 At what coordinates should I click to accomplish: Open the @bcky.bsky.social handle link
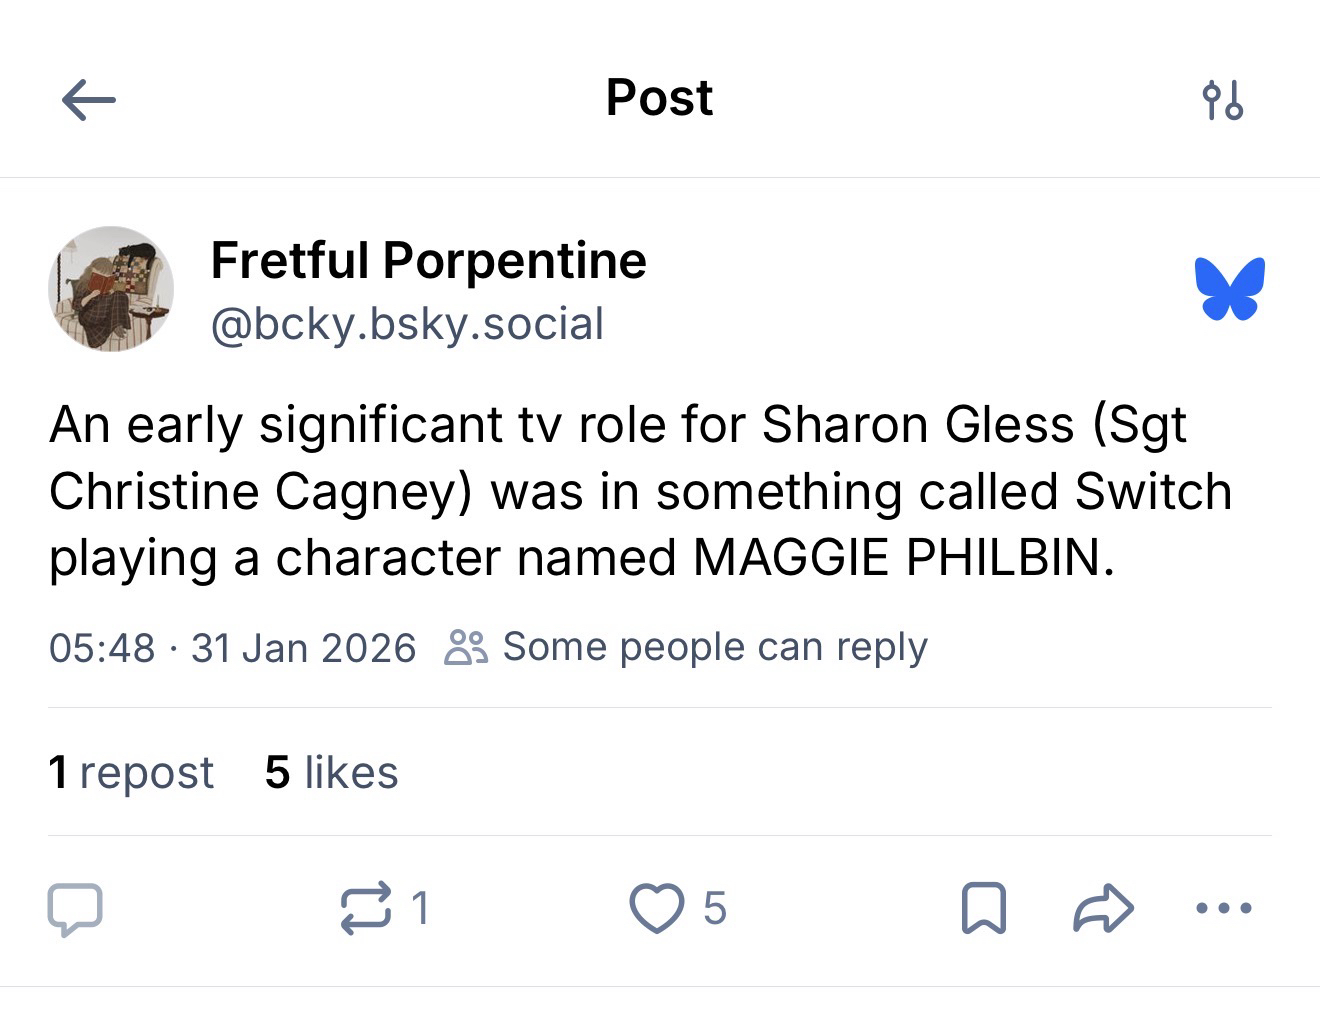tap(407, 324)
